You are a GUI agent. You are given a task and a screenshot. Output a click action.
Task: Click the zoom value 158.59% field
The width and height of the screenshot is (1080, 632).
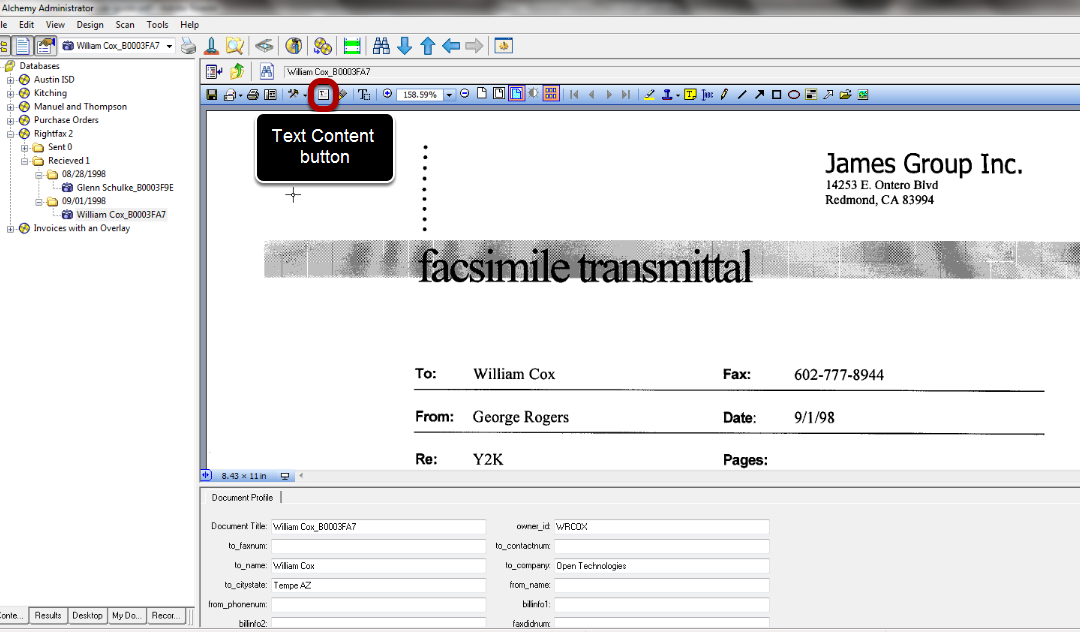click(419, 95)
